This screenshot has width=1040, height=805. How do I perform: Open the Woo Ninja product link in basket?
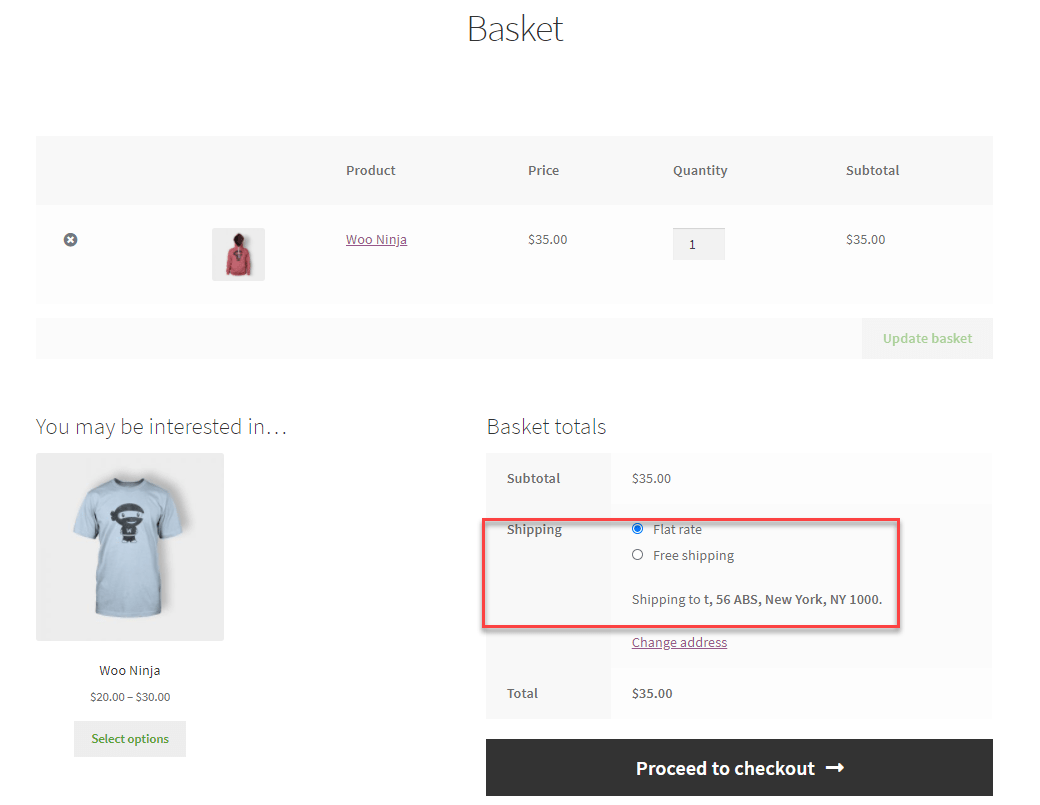click(x=376, y=239)
